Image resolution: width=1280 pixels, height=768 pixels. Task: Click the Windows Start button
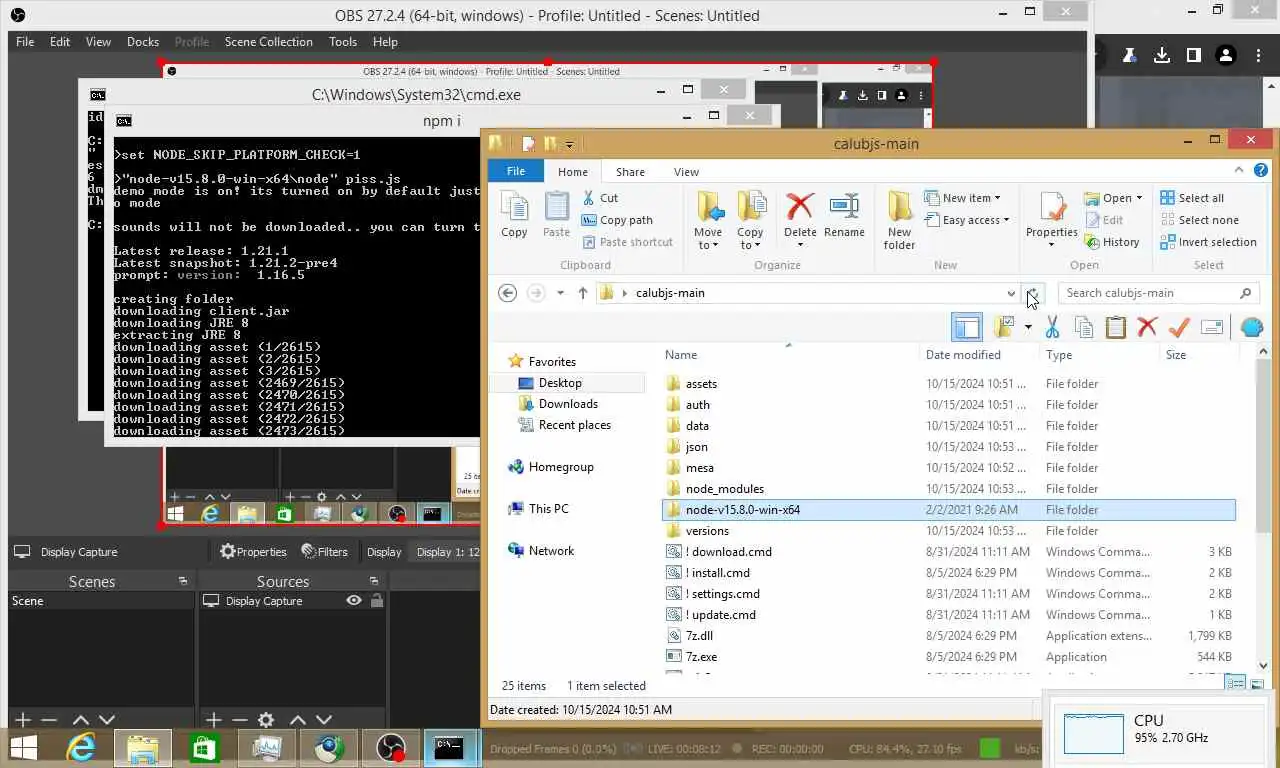[x=23, y=747]
